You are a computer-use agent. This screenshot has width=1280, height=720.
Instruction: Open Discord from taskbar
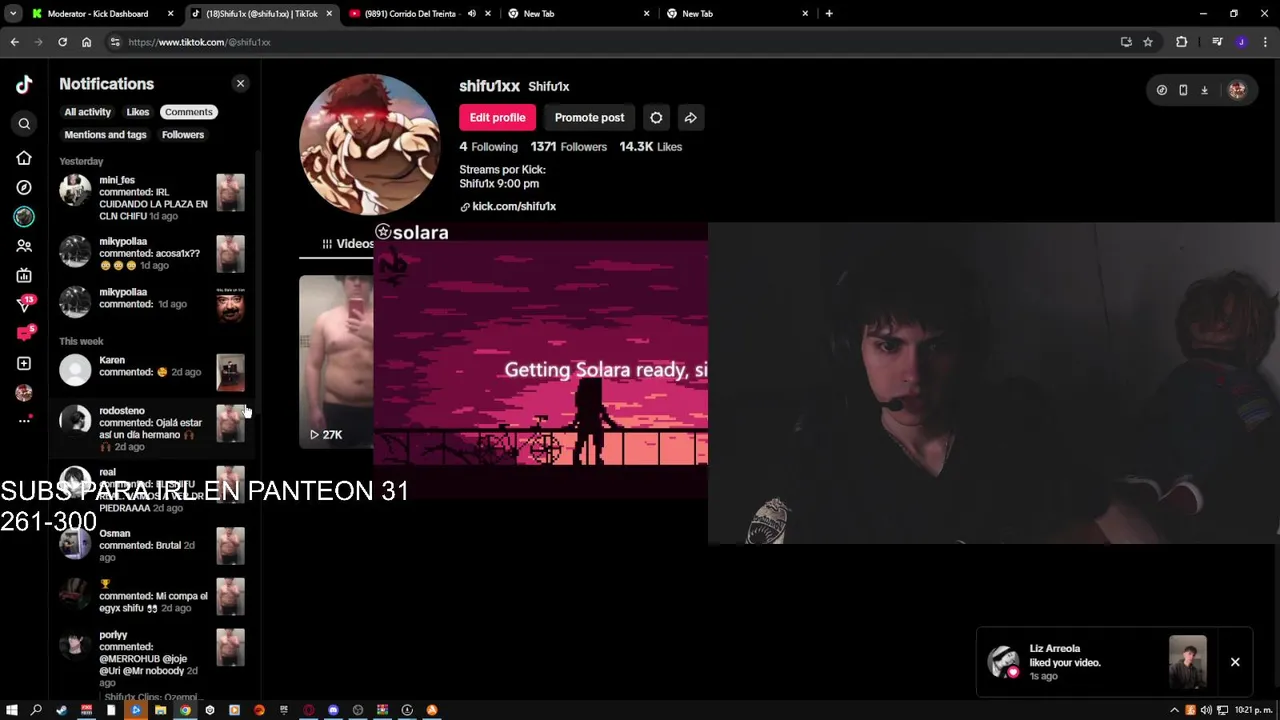(x=333, y=710)
